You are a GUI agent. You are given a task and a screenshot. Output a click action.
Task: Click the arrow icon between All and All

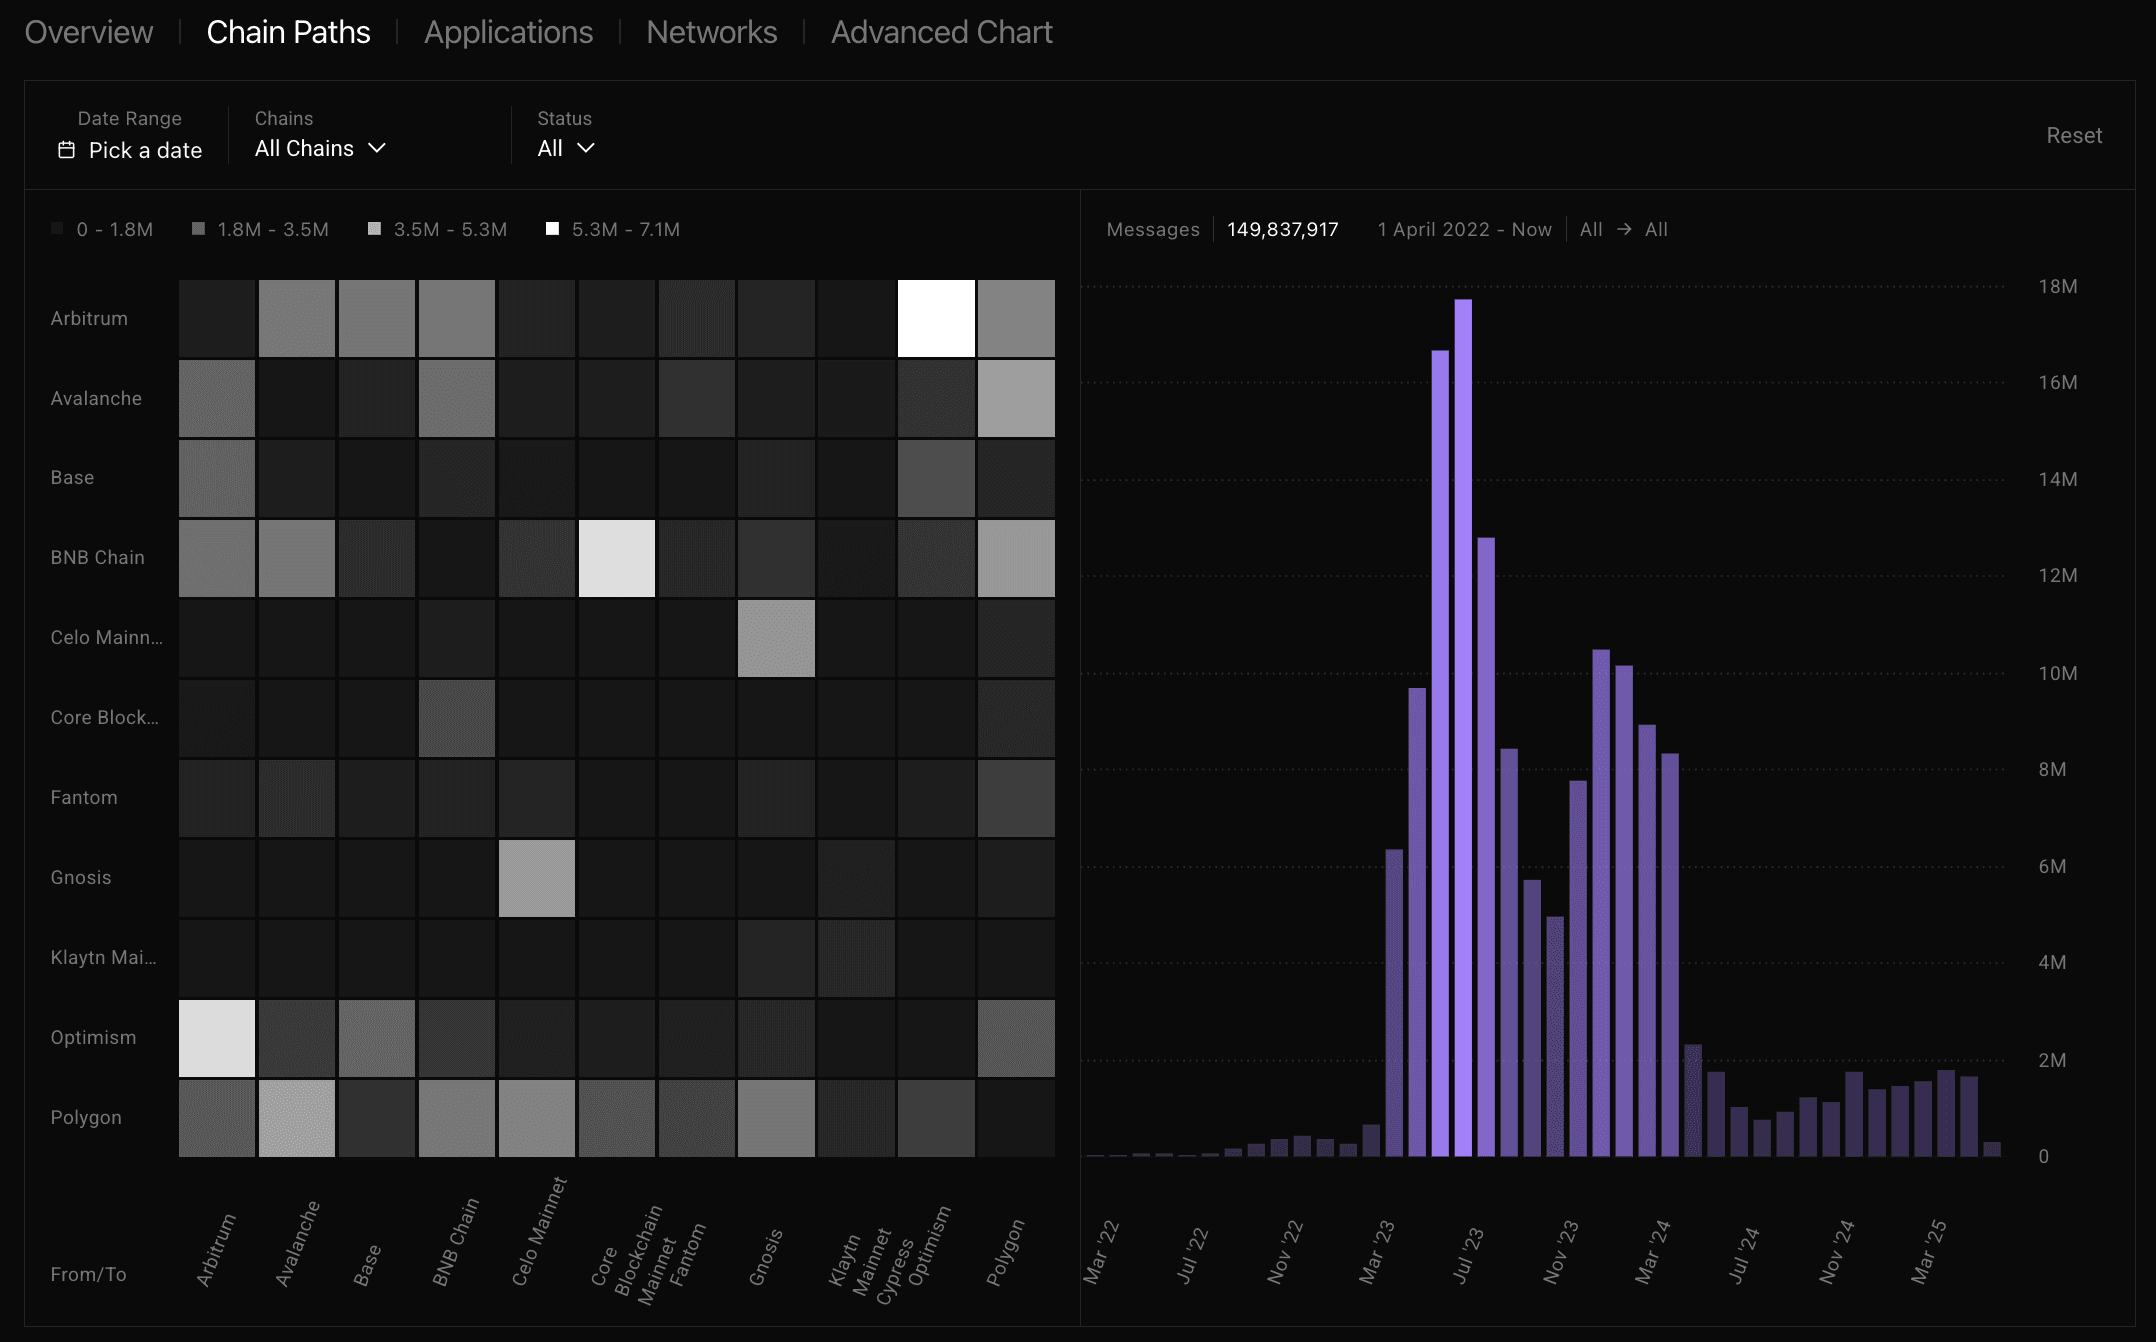click(1624, 229)
